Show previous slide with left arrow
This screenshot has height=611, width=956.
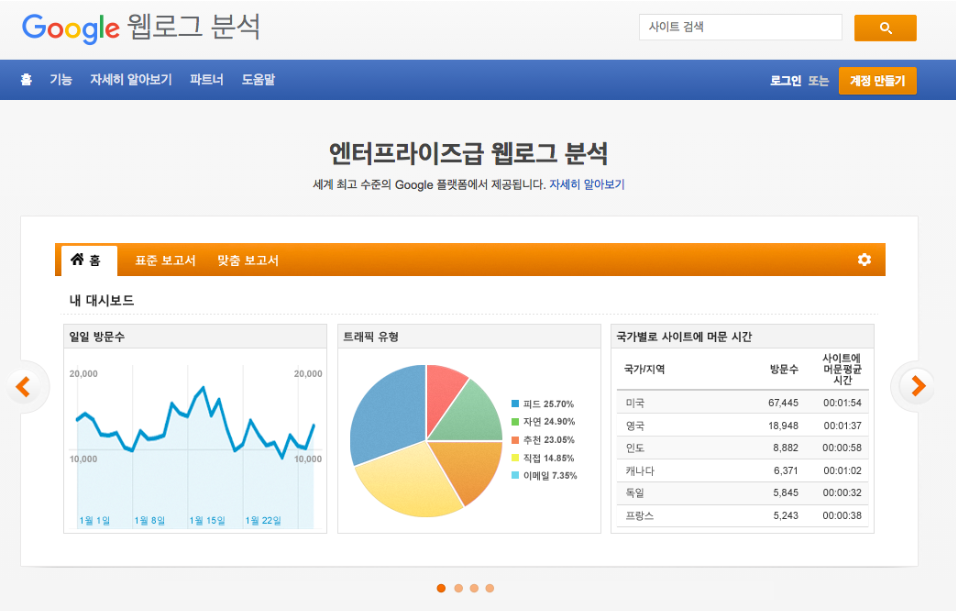point(24,387)
